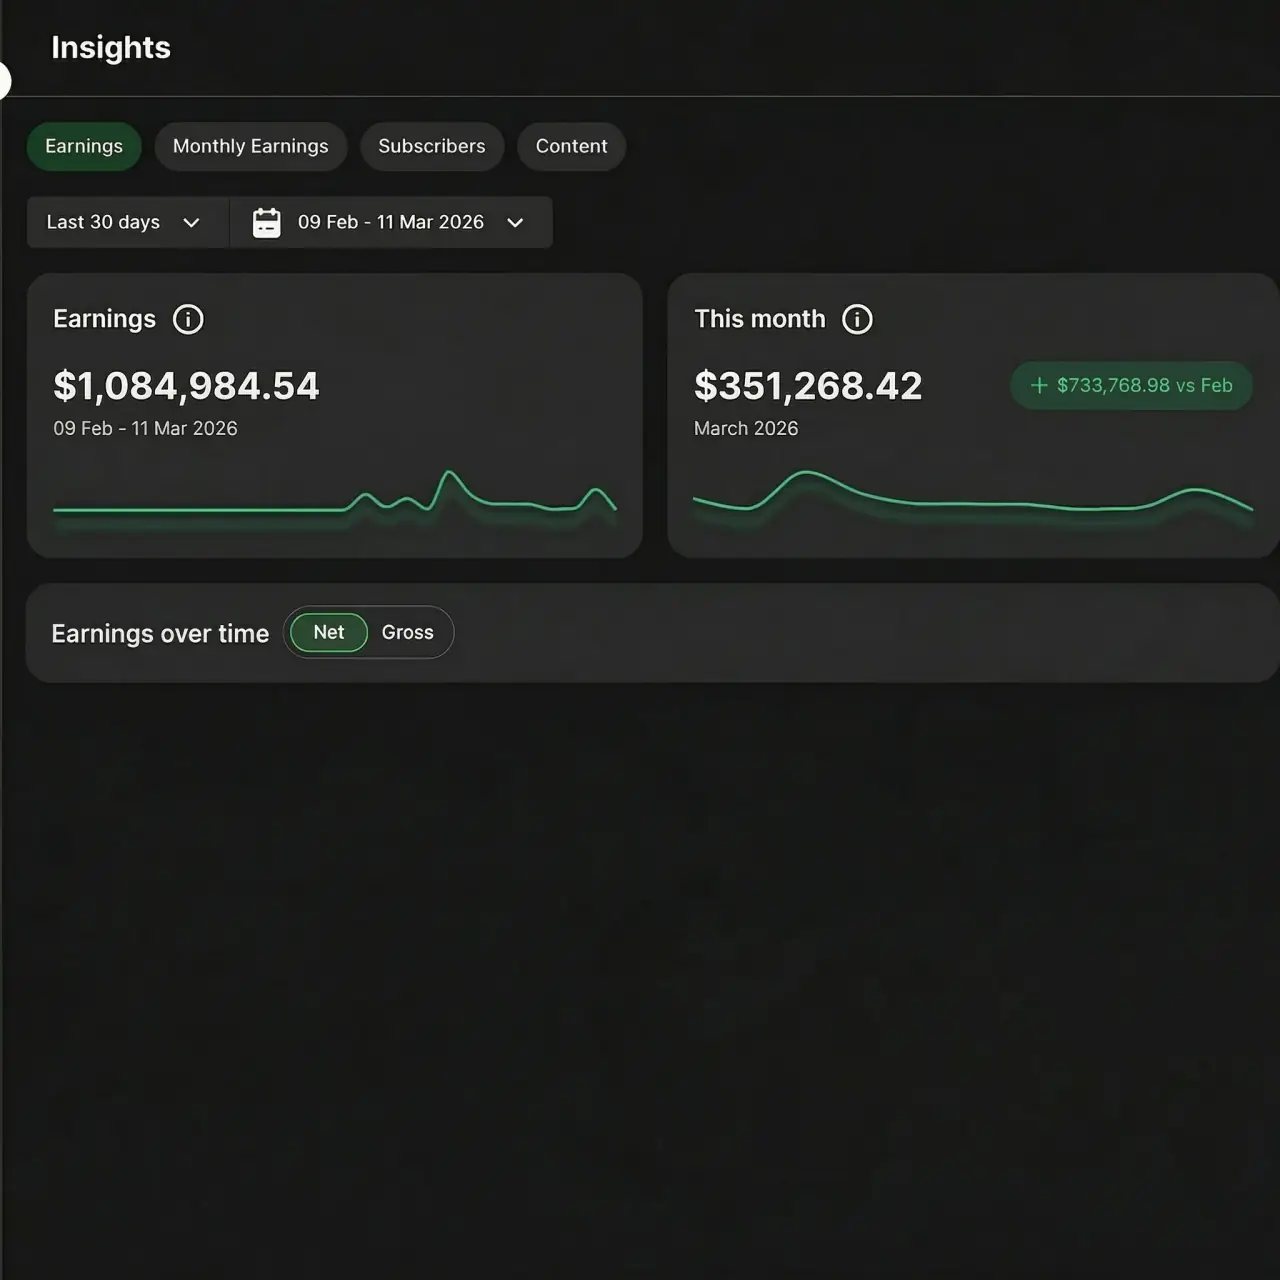
Task: Switch earnings display to Gross
Action: point(407,632)
